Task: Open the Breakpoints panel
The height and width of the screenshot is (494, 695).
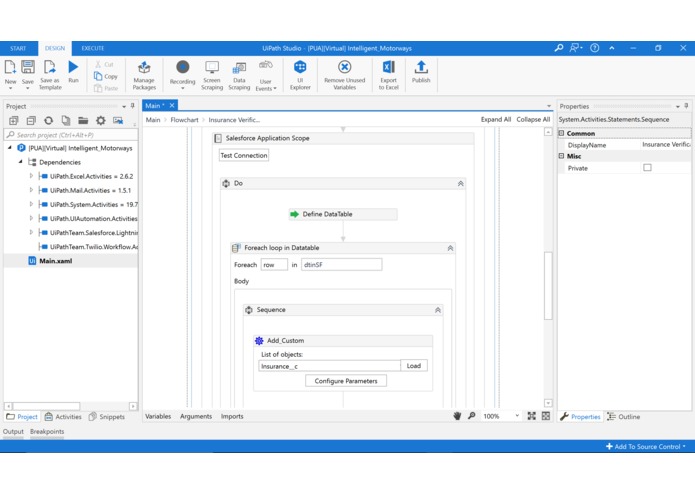Action: click(x=47, y=432)
